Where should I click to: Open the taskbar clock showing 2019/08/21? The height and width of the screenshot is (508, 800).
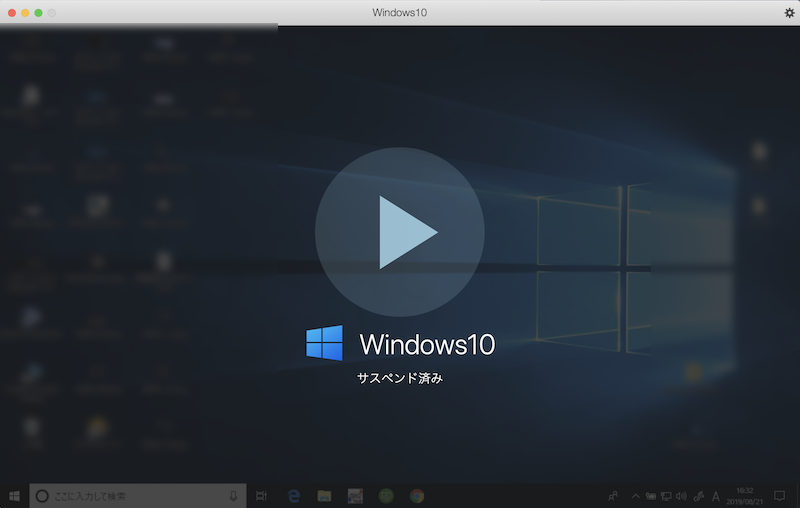click(746, 495)
